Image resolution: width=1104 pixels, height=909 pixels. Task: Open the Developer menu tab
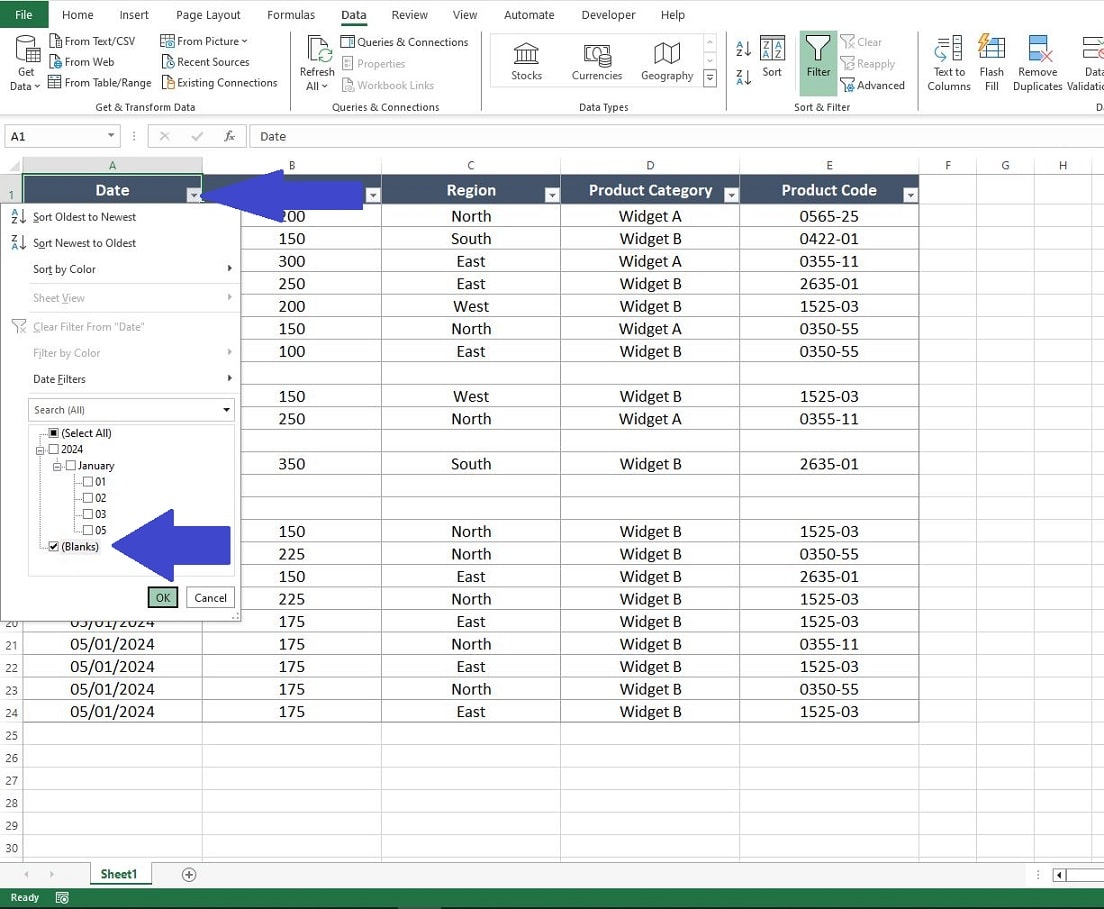(x=608, y=14)
